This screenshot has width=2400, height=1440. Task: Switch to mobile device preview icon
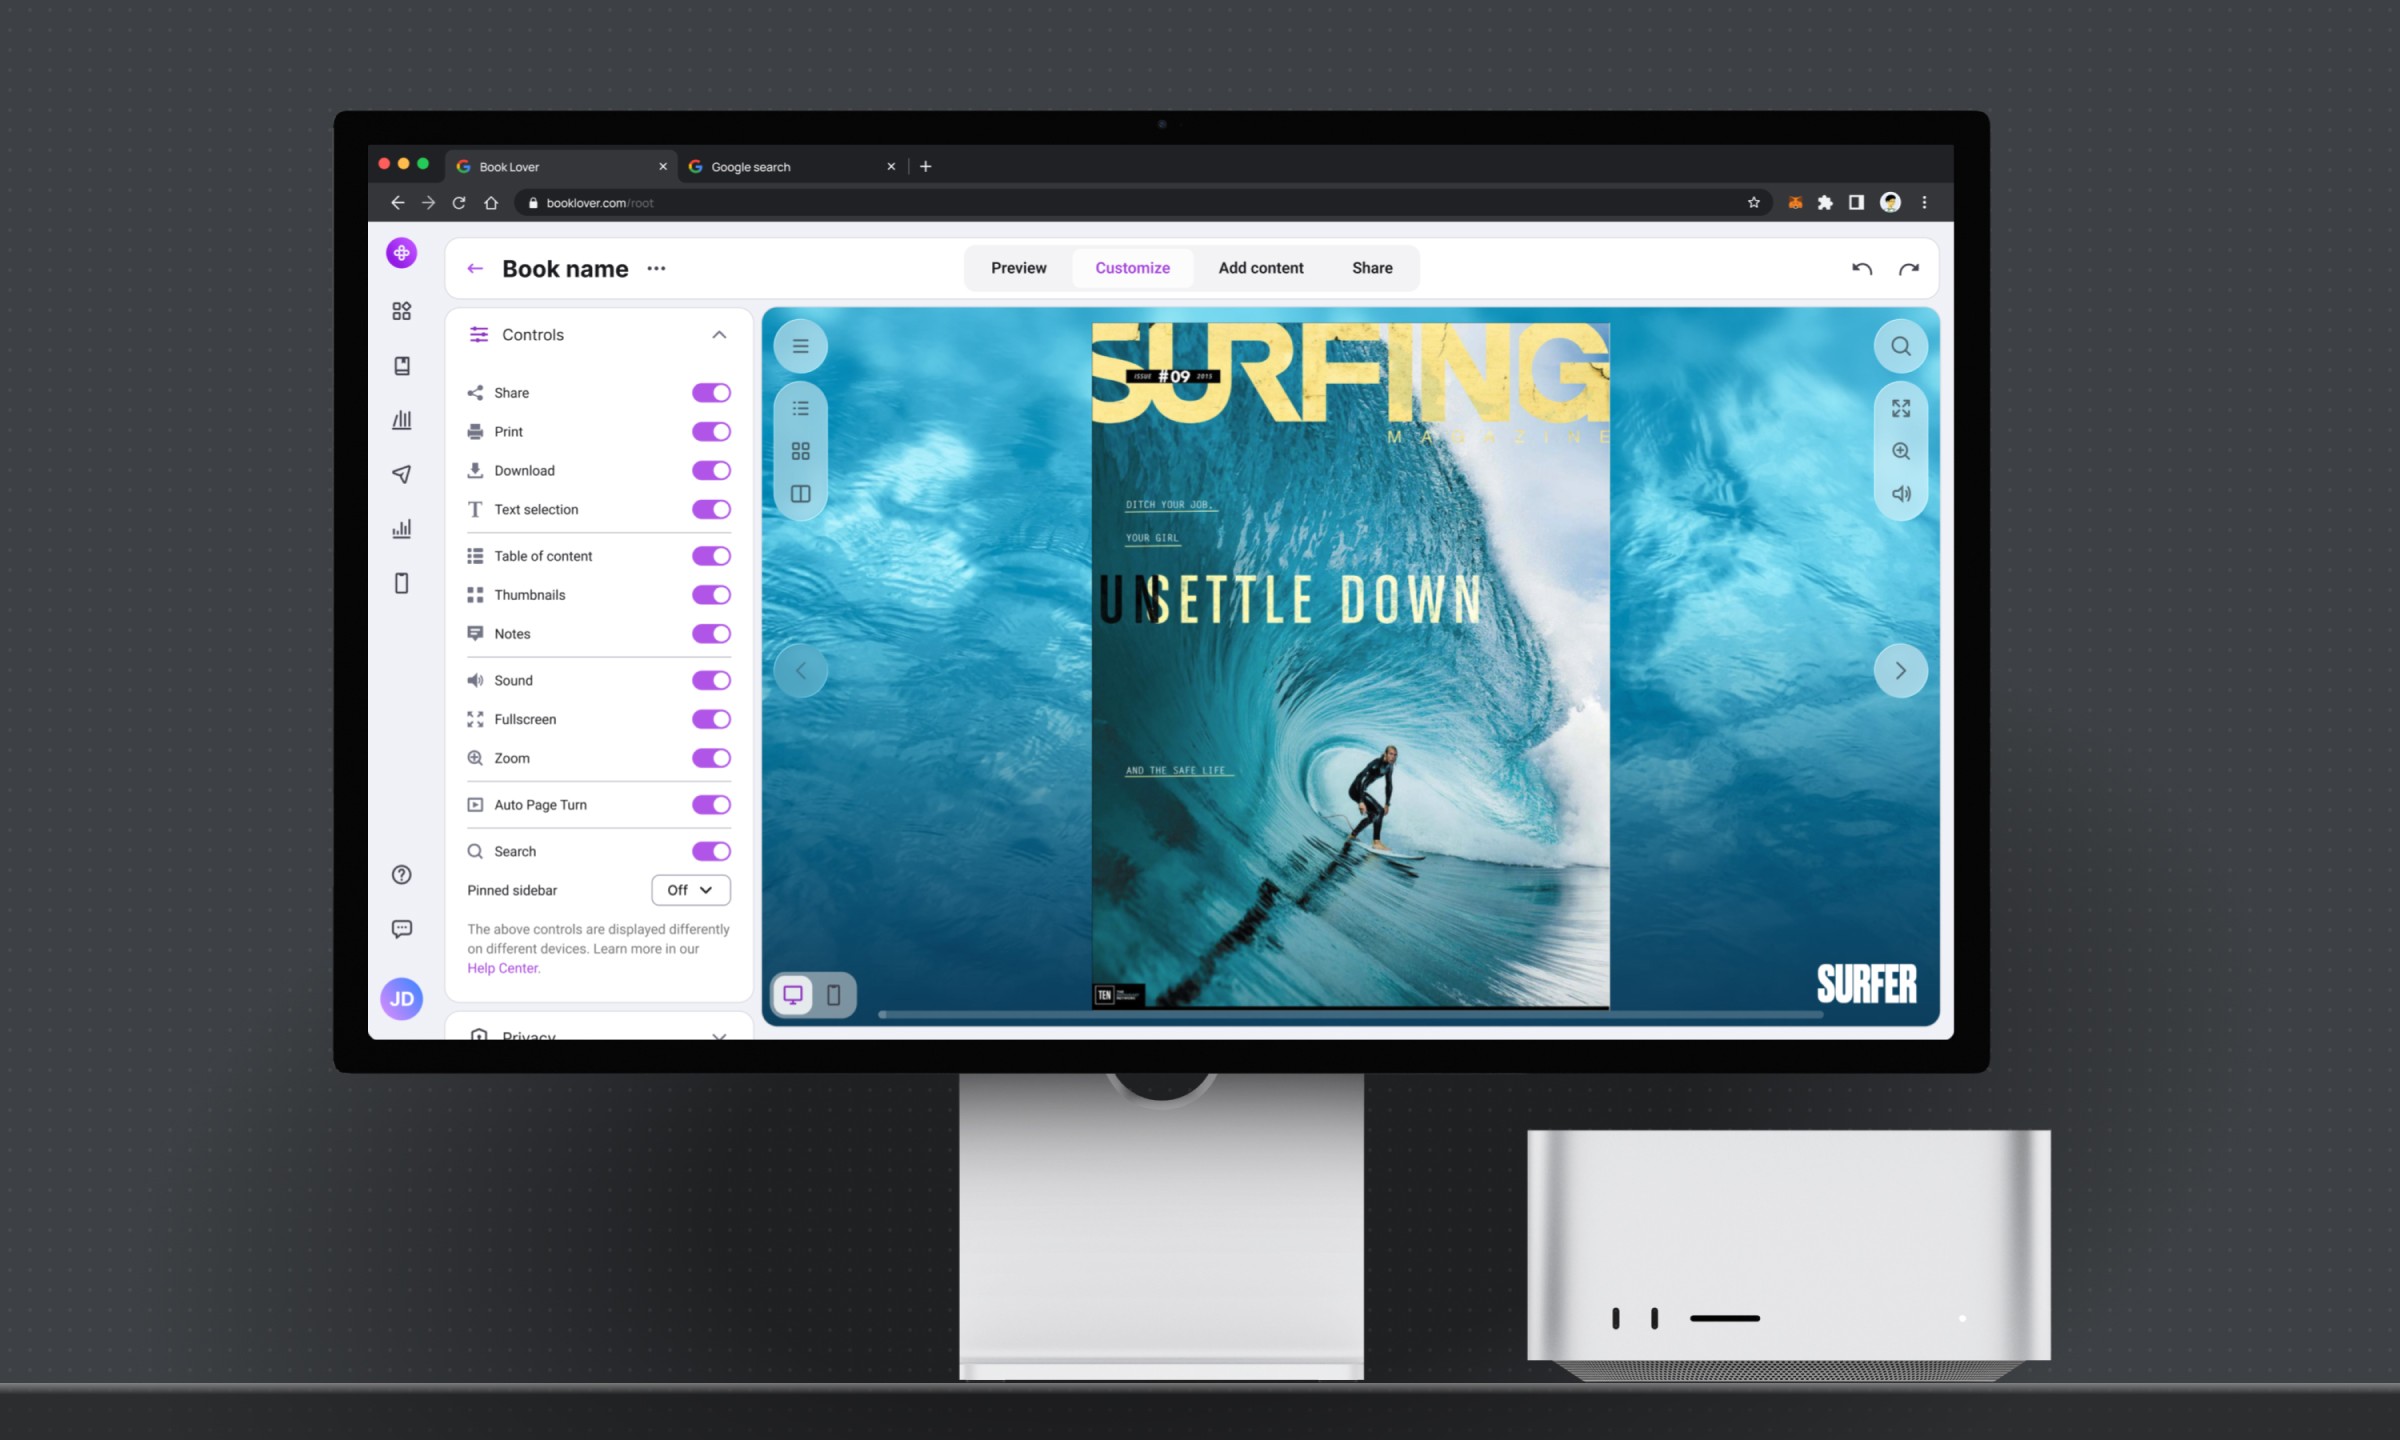833,995
